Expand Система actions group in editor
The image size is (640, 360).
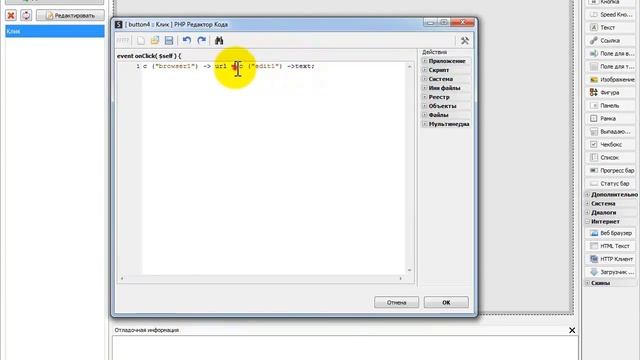coord(425,79)
